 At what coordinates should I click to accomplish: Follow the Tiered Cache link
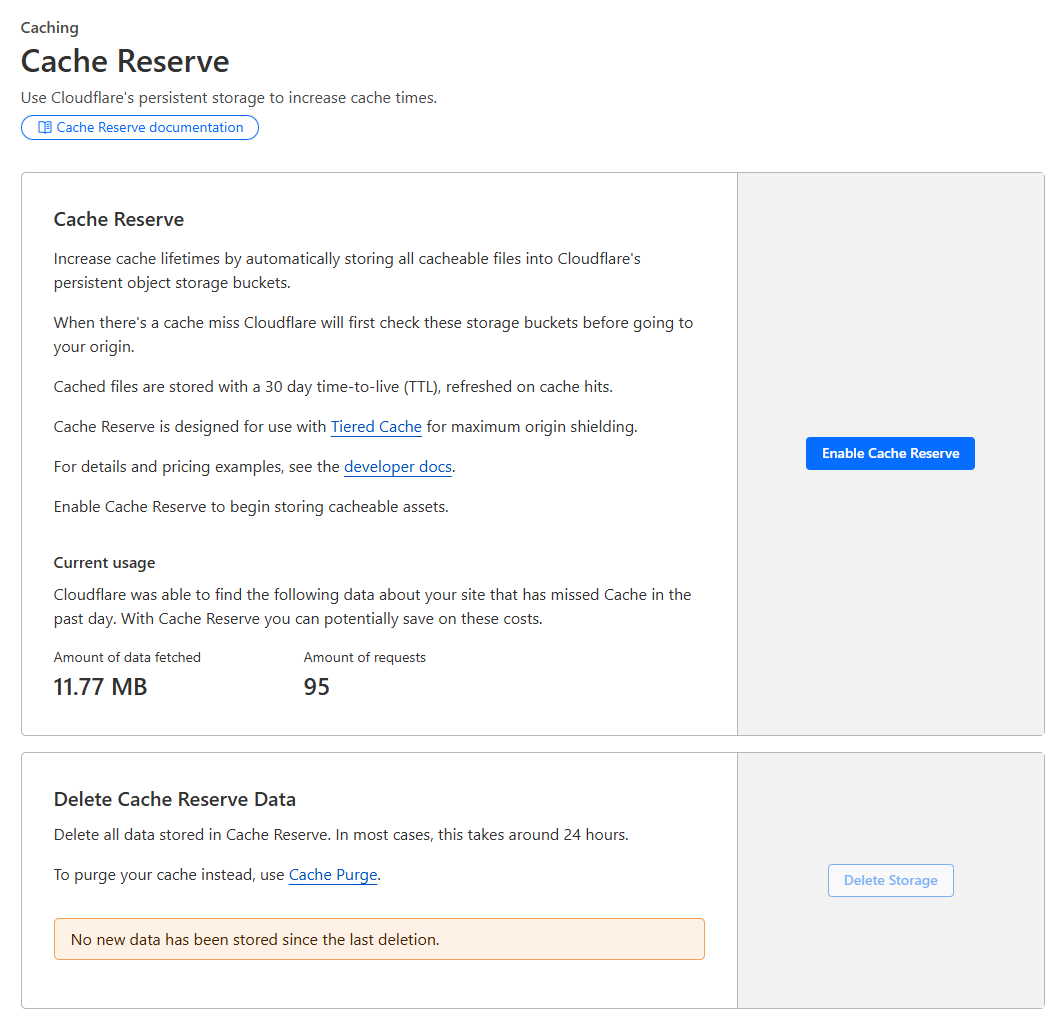376,427
